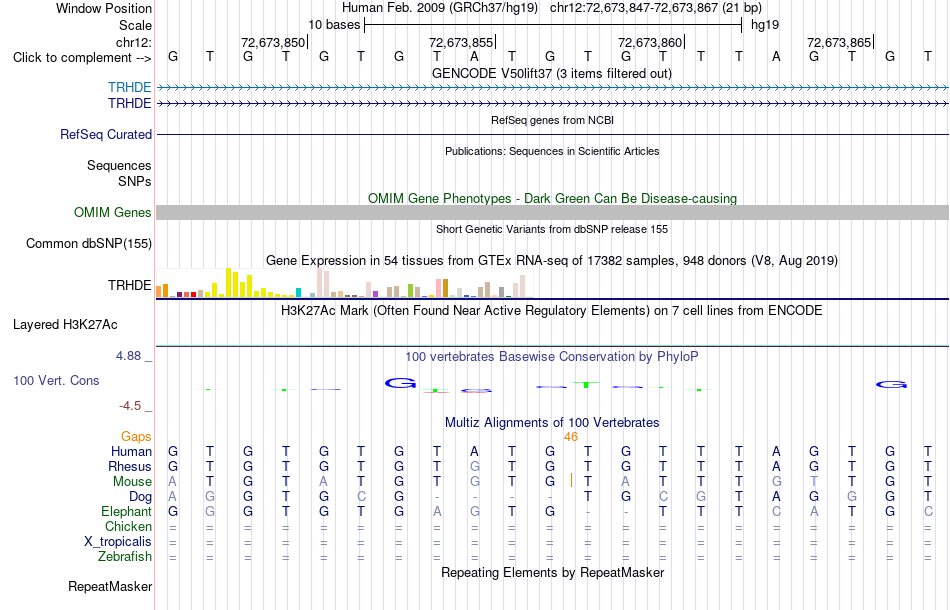Click the 'Click to complement -->' label
The image size is (950, 610).
coord(82,58)
